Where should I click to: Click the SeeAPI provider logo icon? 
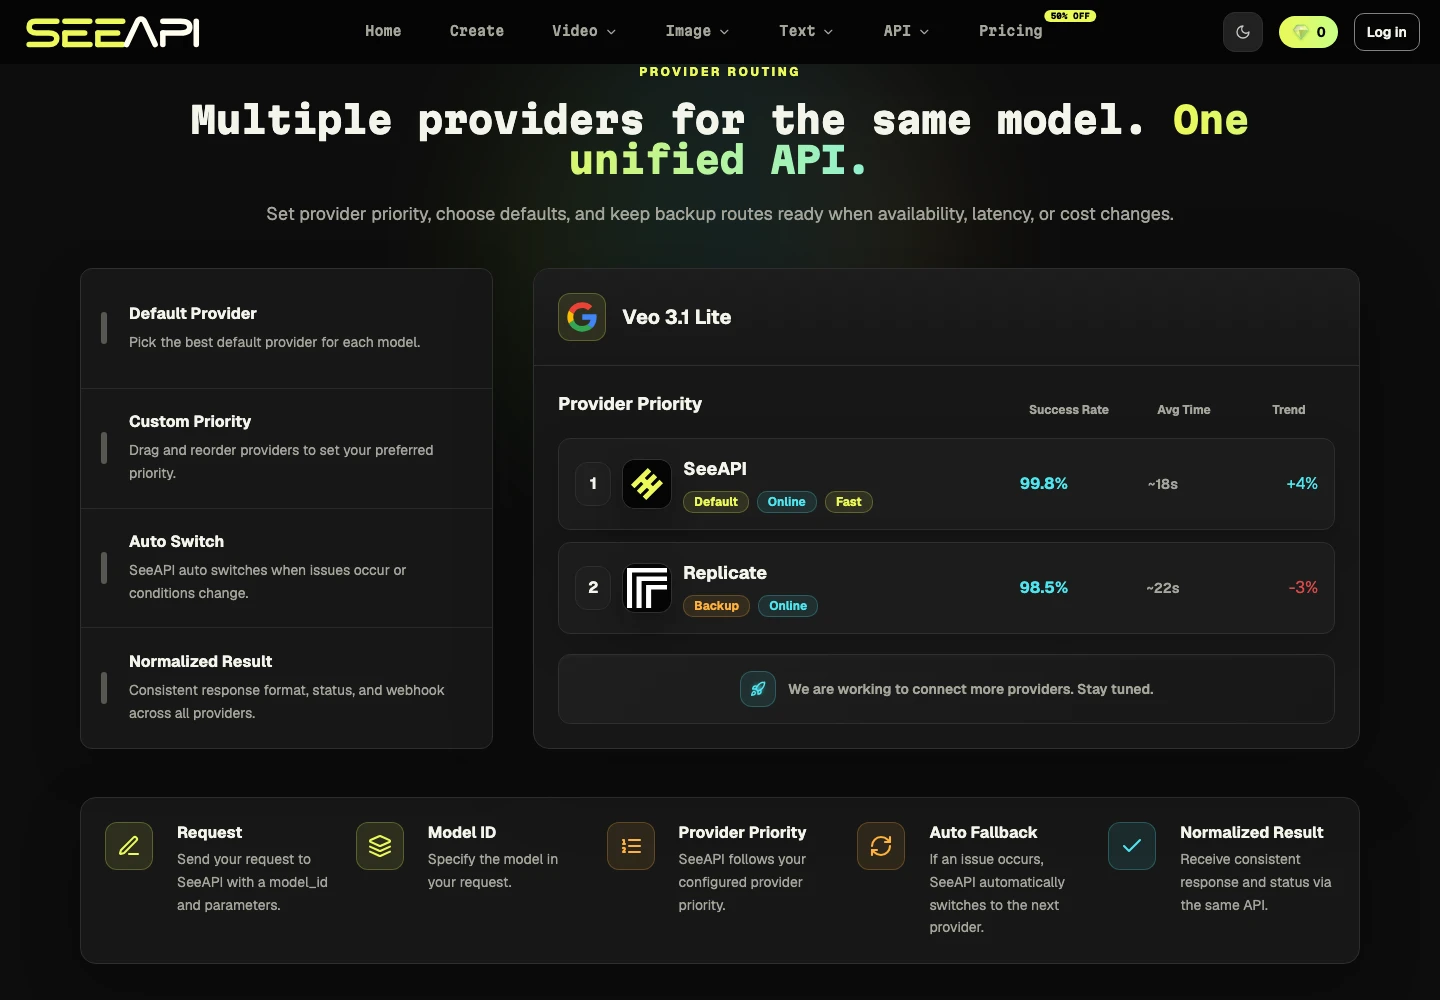pyautogui.click(x=647, y=484)
